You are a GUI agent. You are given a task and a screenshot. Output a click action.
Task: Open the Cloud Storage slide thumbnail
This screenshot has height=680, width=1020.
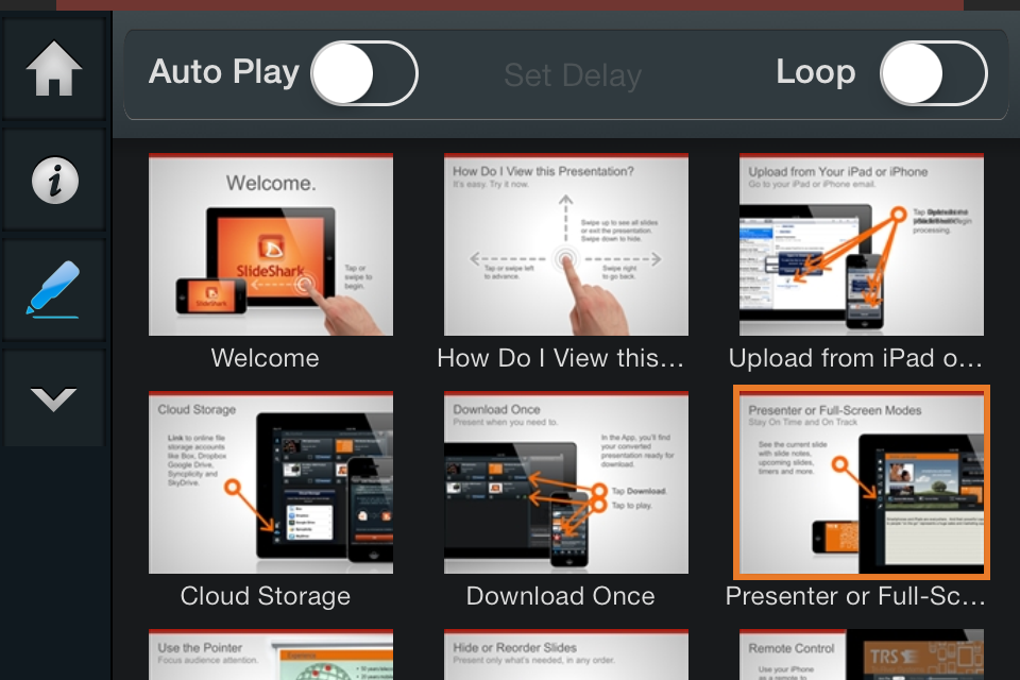271,483
